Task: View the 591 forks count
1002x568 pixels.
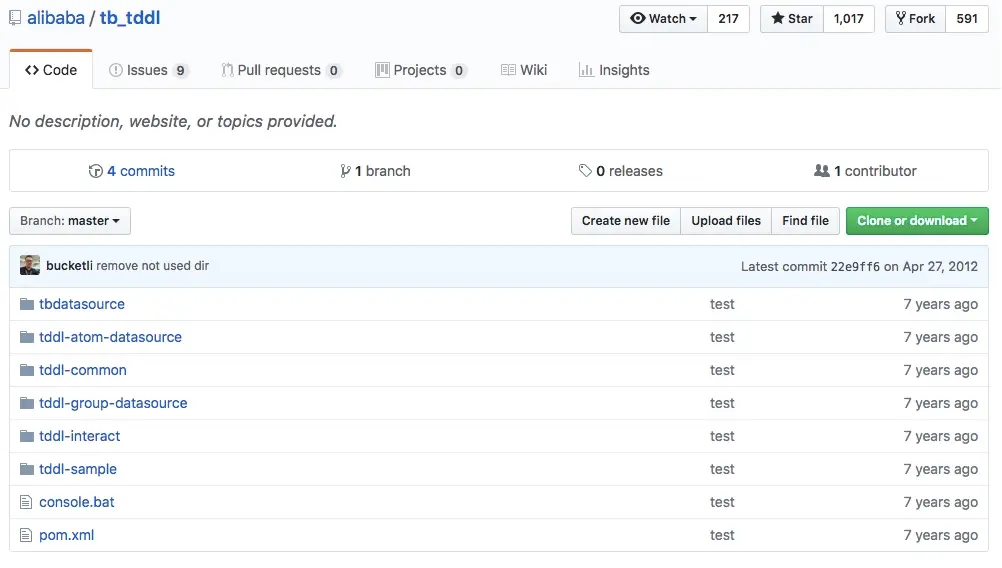Action: (967, 19)
